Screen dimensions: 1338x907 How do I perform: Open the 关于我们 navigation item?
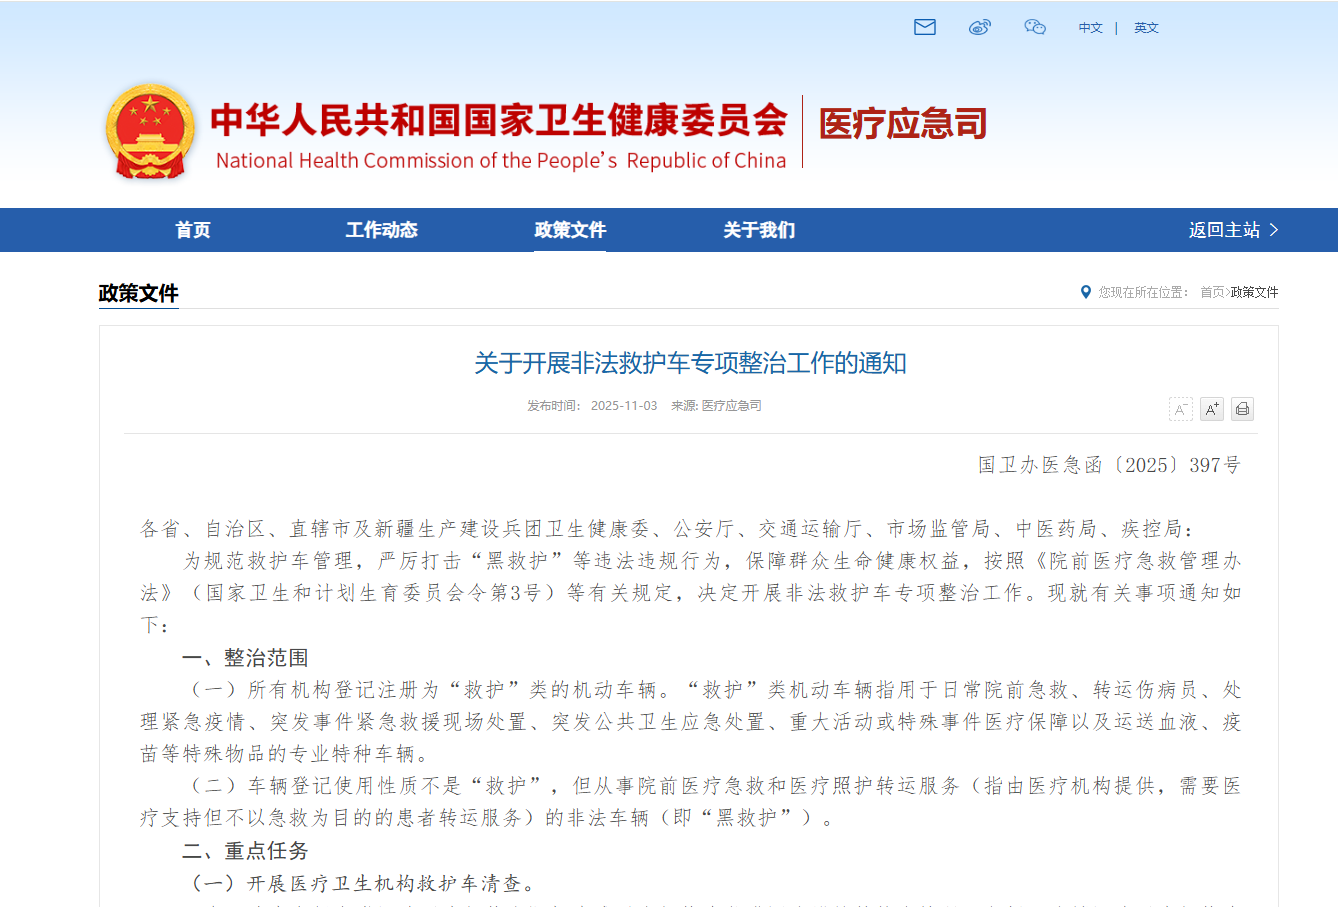tap(759, 230)
